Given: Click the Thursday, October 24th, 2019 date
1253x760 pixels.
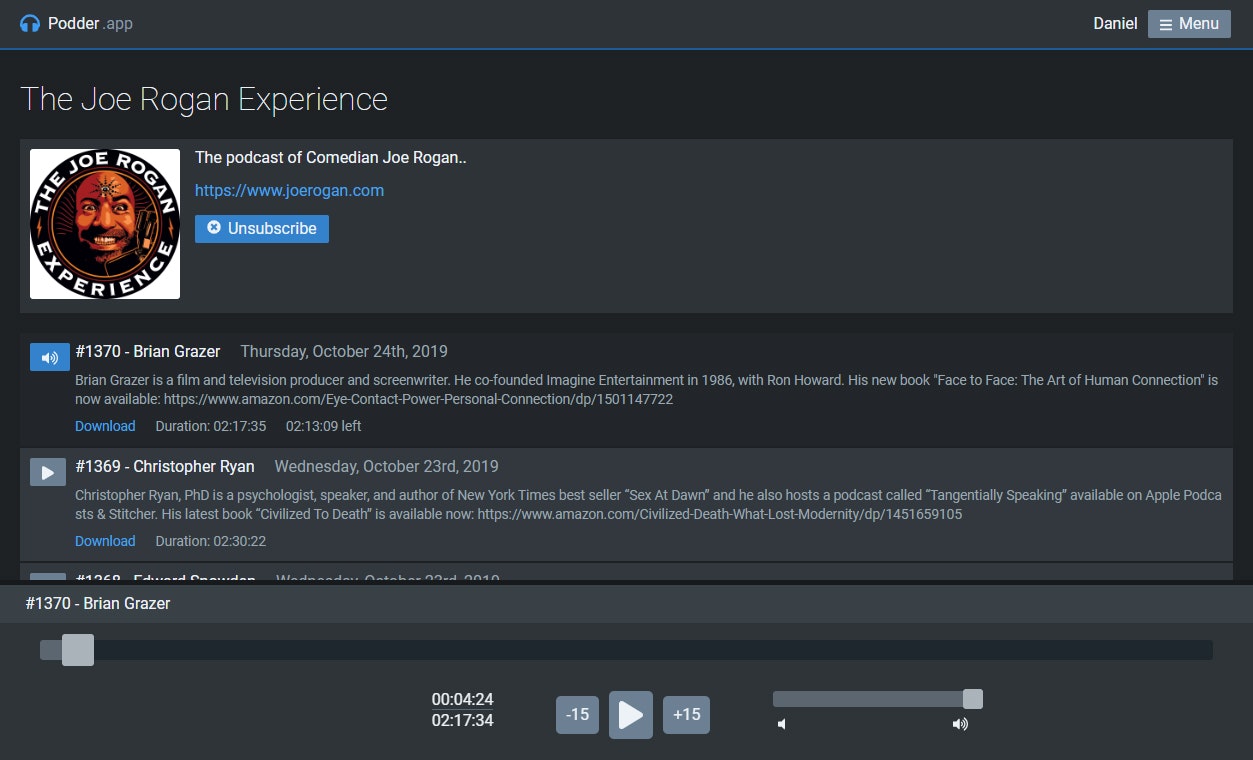Looking at the screenshot, I should pos(344,352).
